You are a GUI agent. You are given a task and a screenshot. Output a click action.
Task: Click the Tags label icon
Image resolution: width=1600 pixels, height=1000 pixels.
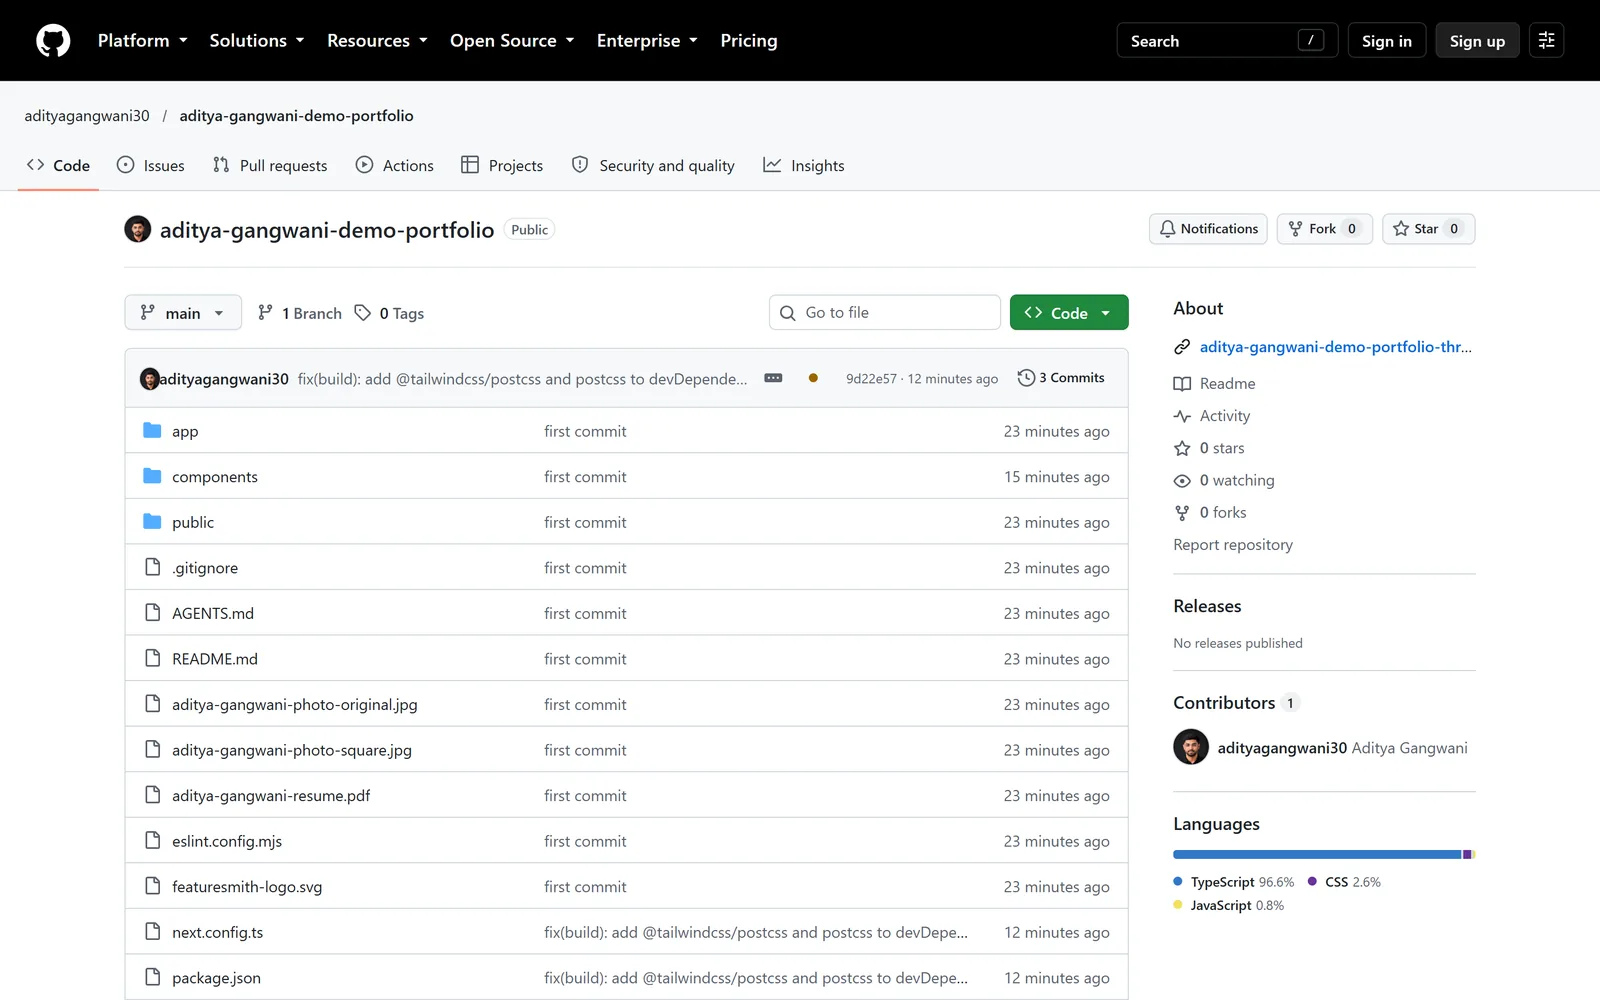coord(362,313)
